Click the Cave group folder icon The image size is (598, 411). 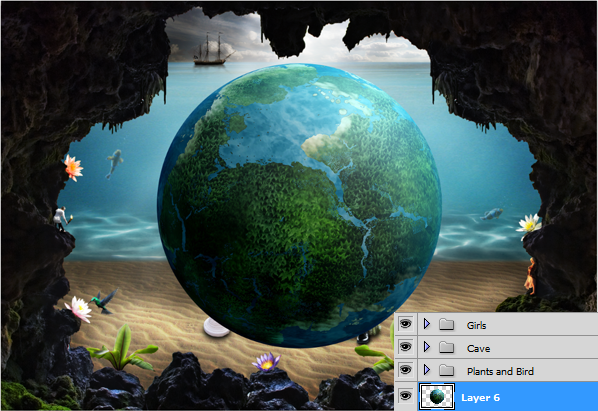click(446, 347)
